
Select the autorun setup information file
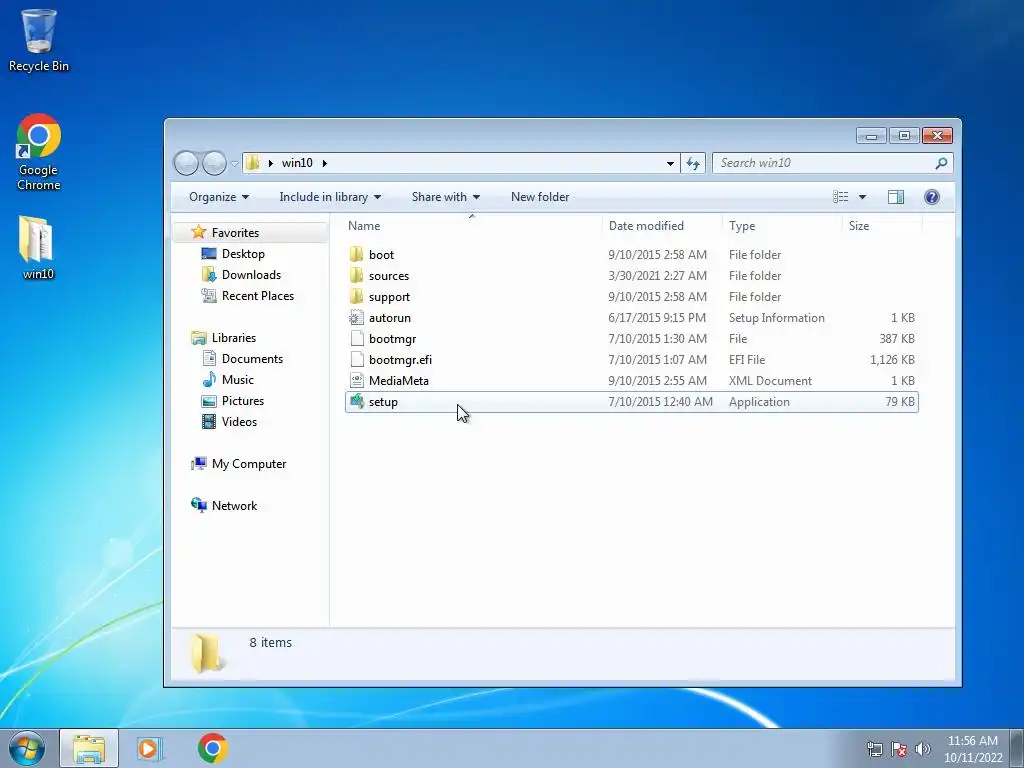tap(631, 318)
